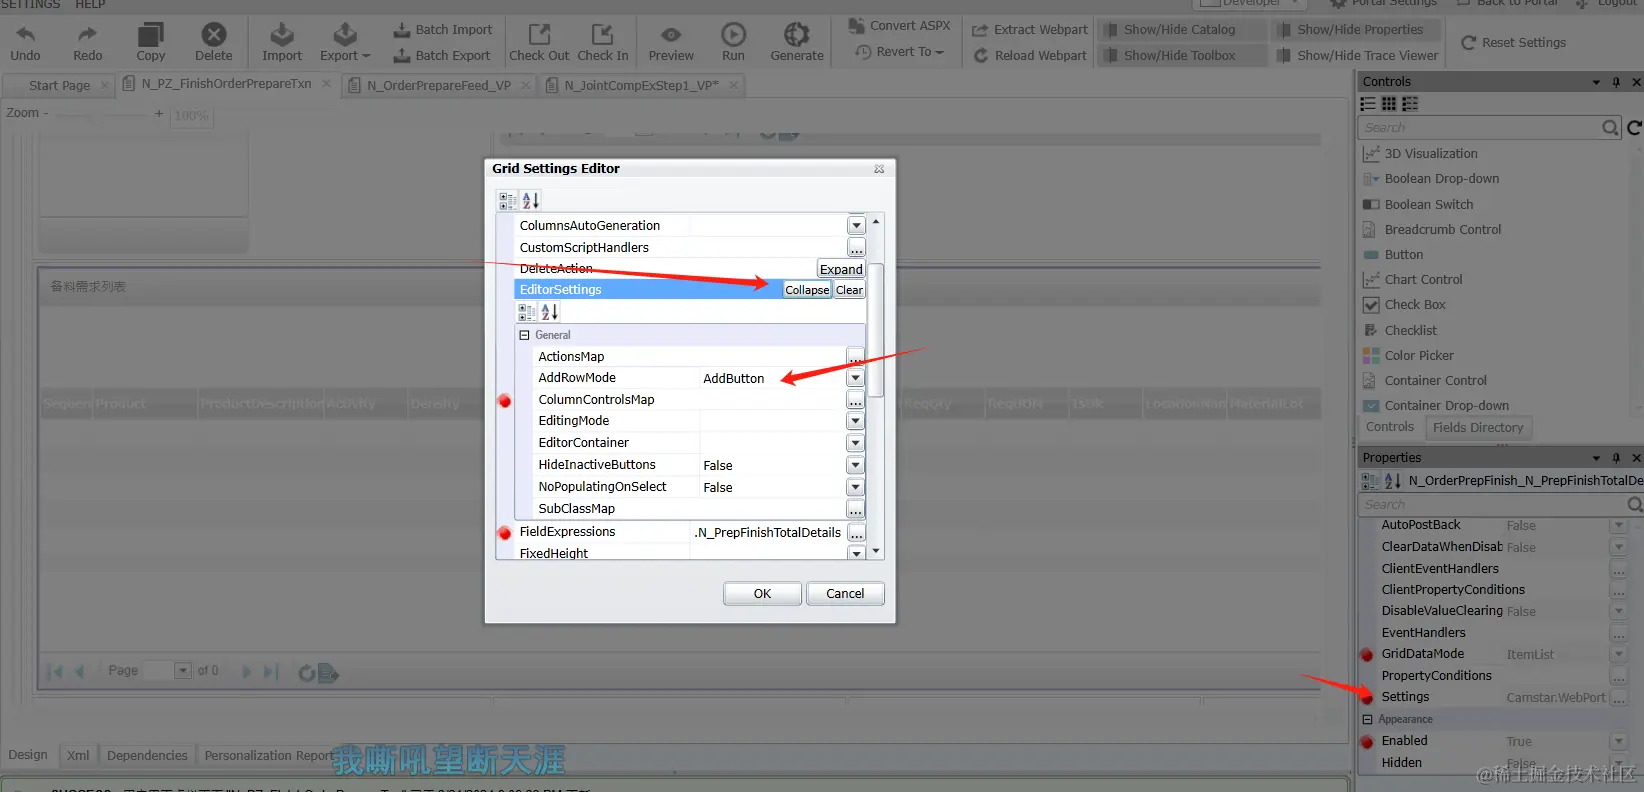Open the EditorContainer dropdown
The height and width of the screenshot is (792, 1644).
tap(855, 443)
